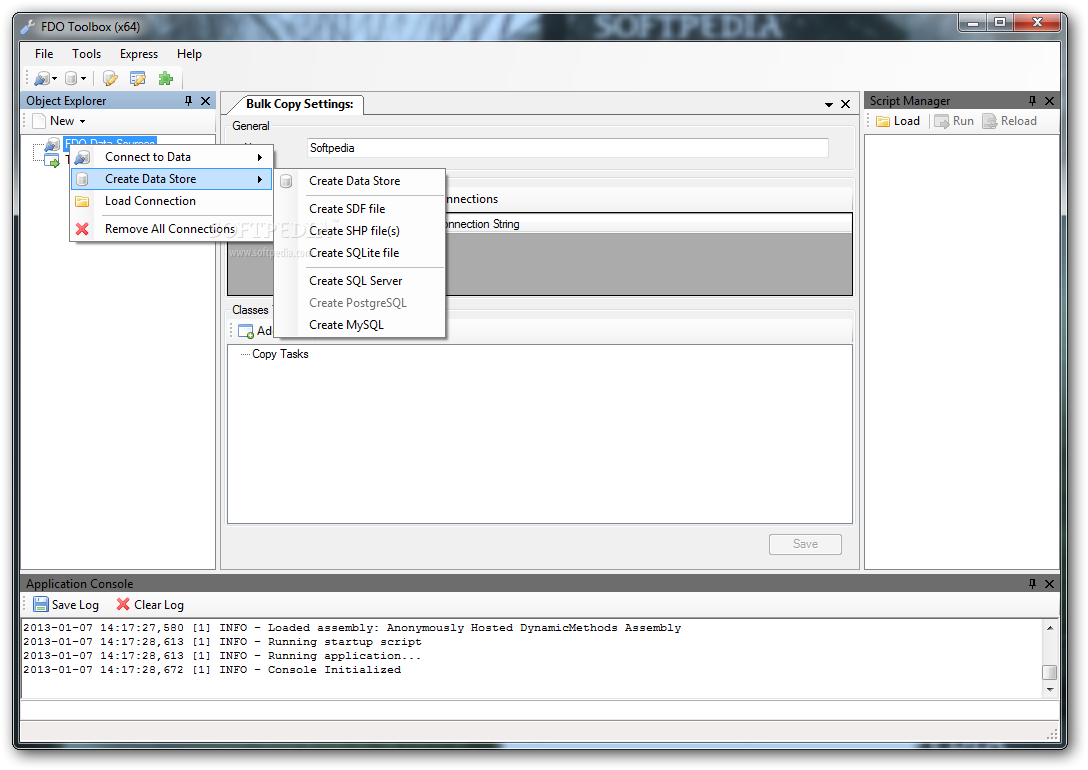Screen dimensions: 1088x770
Task: Expand the Create Data Store submenu arrow
Action: (260, 180)
